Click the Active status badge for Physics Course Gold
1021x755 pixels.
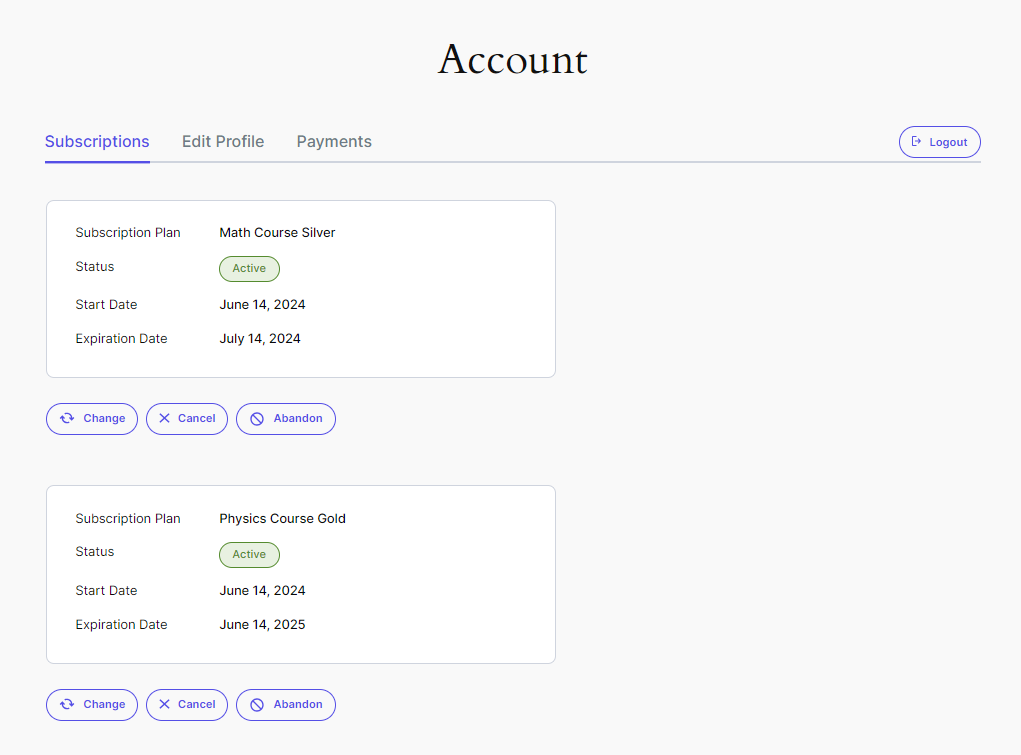[249, 555]
